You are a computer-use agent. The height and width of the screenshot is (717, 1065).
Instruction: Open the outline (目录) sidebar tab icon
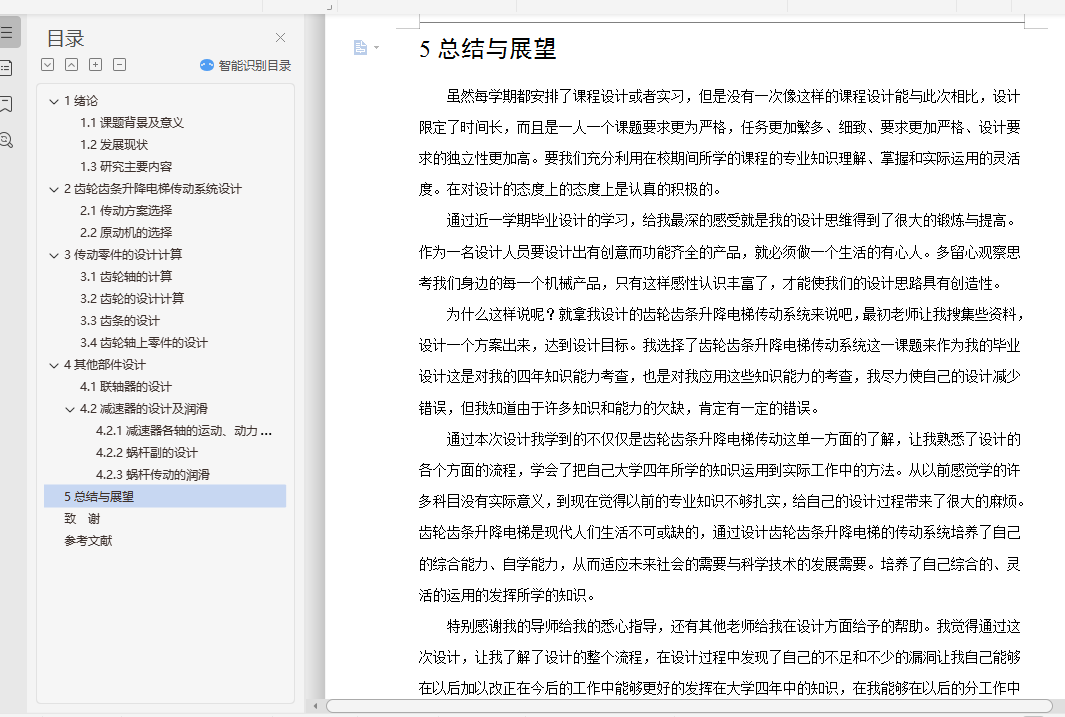pos(7,32)
